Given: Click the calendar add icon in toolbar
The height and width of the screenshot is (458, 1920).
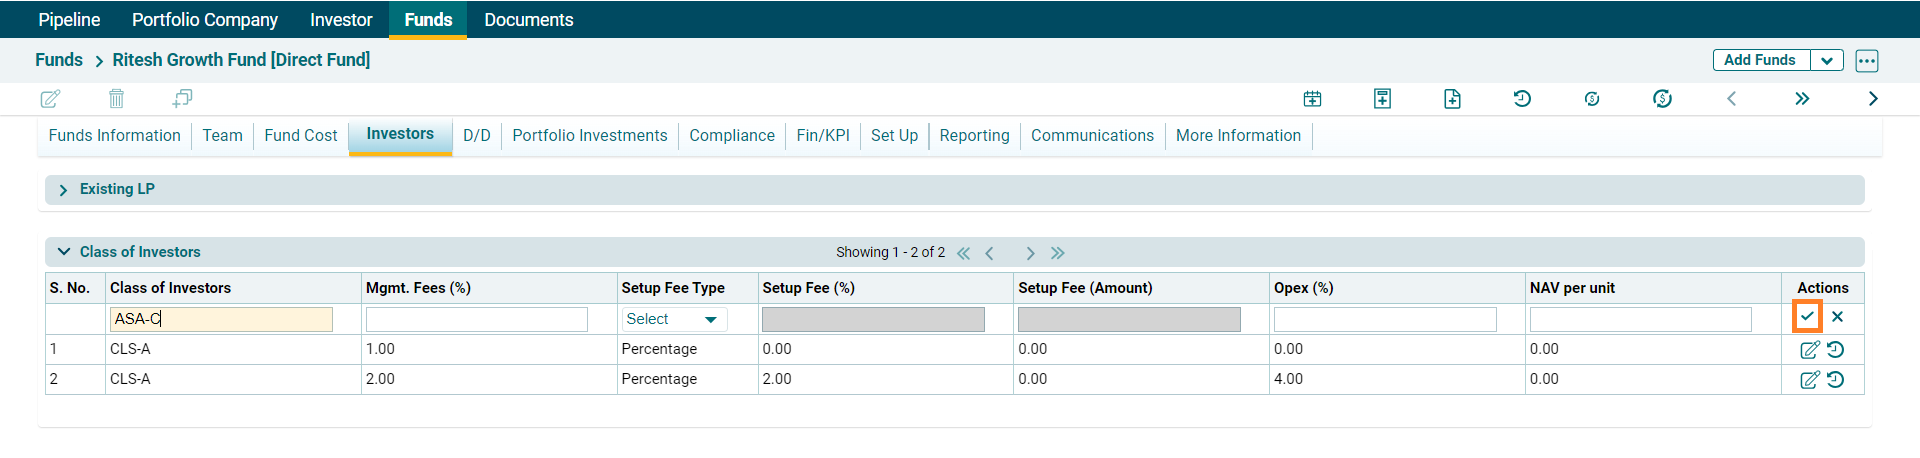Looking at the screenshot, I should click(1312, 98).
